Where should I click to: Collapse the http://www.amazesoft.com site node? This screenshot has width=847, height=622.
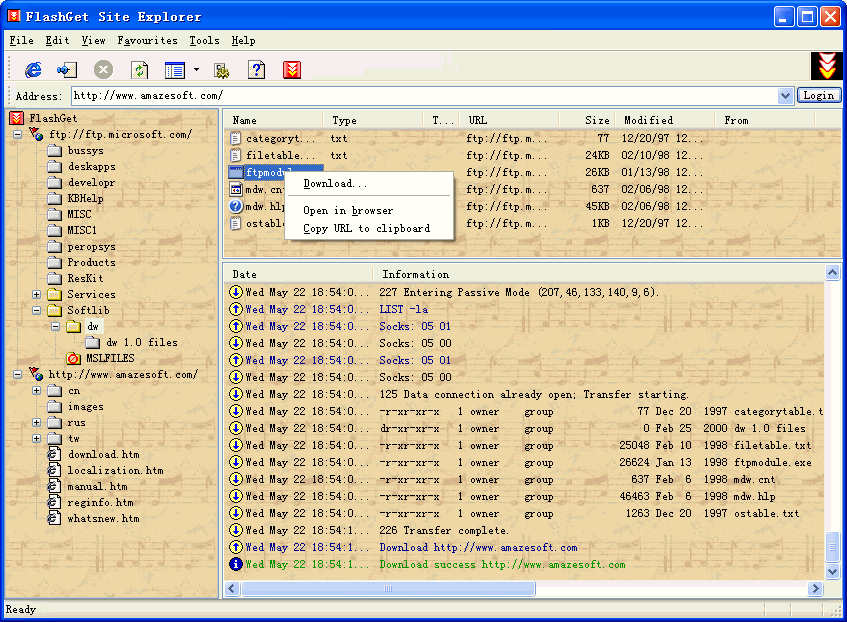point(18,374)
